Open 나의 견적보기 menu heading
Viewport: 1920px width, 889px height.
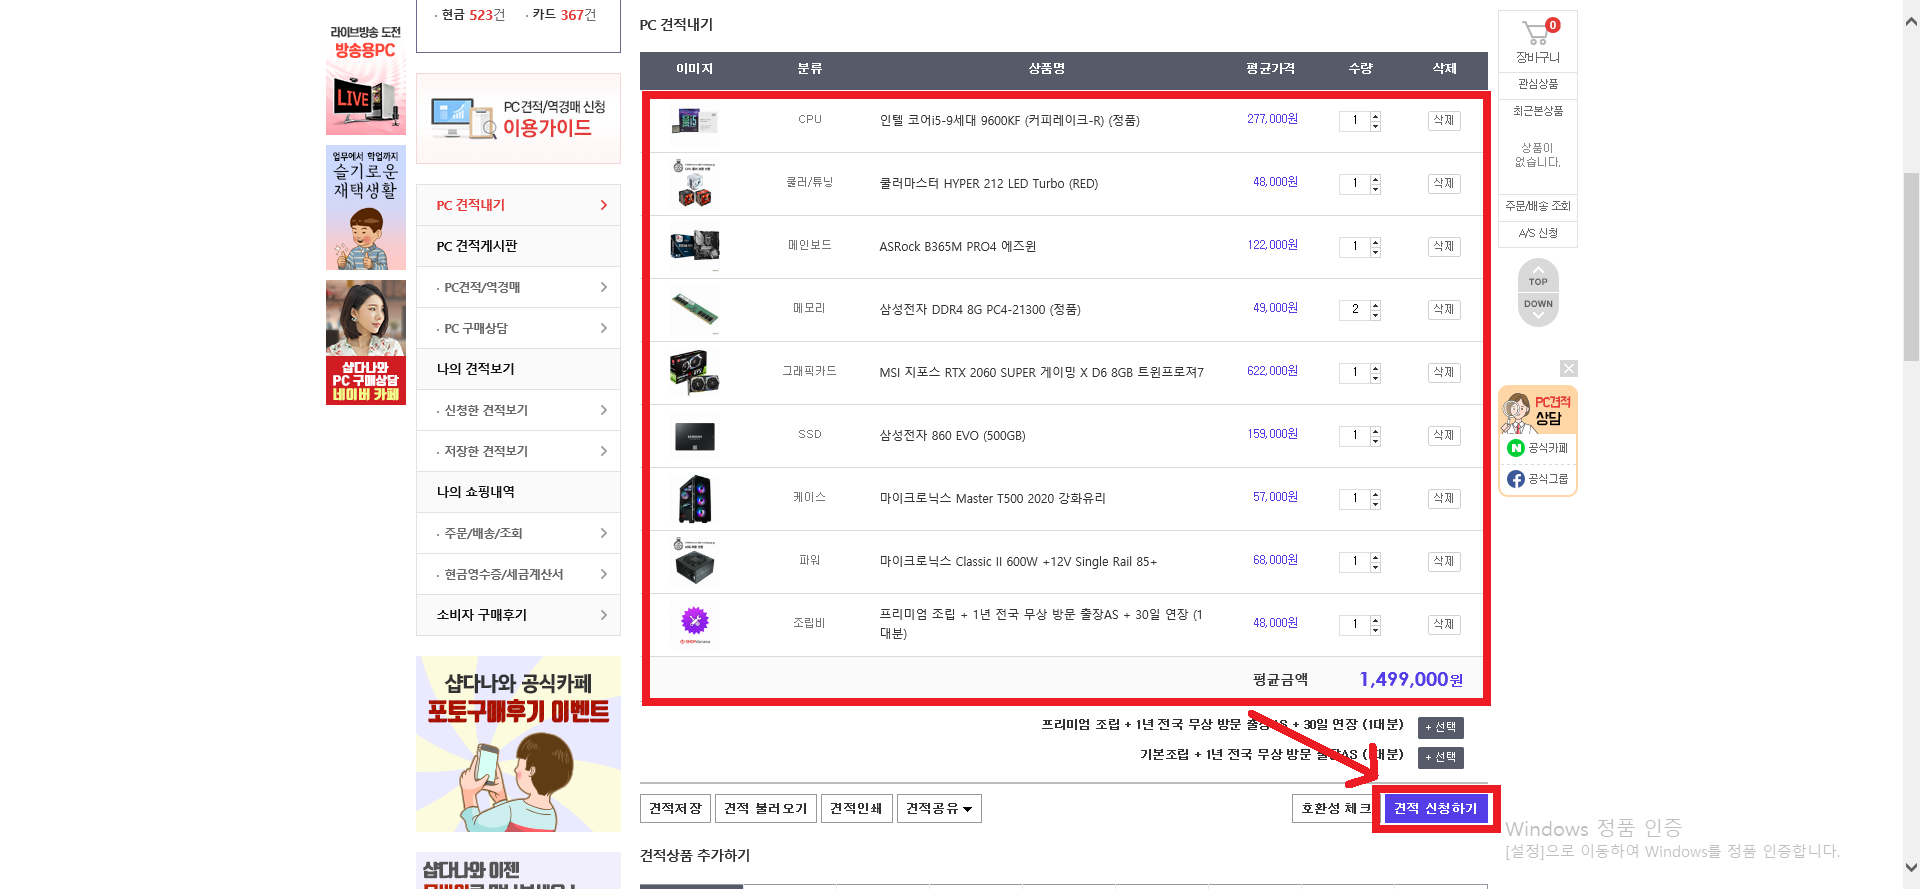518,369
